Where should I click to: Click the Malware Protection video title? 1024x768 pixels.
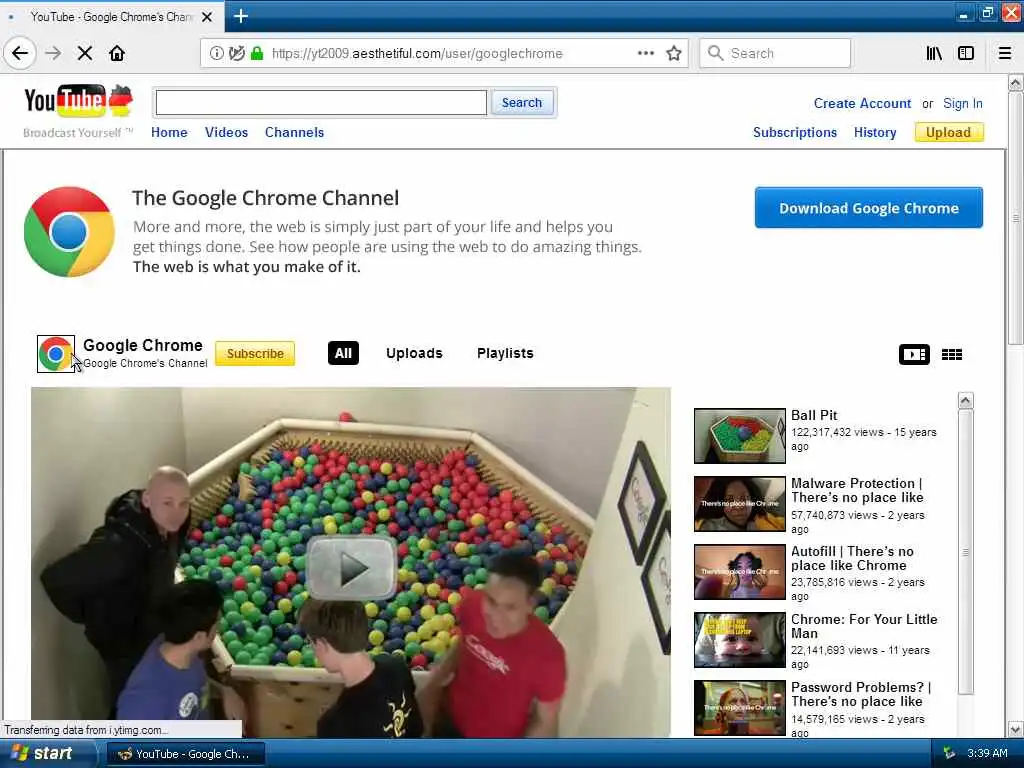coord(857,490)
